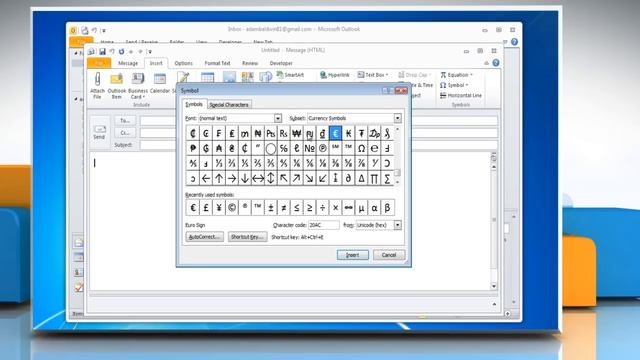Screen dimensions: 640x360
Task: Pick copyright sign from recently used symbols
Action: point(232,208)
